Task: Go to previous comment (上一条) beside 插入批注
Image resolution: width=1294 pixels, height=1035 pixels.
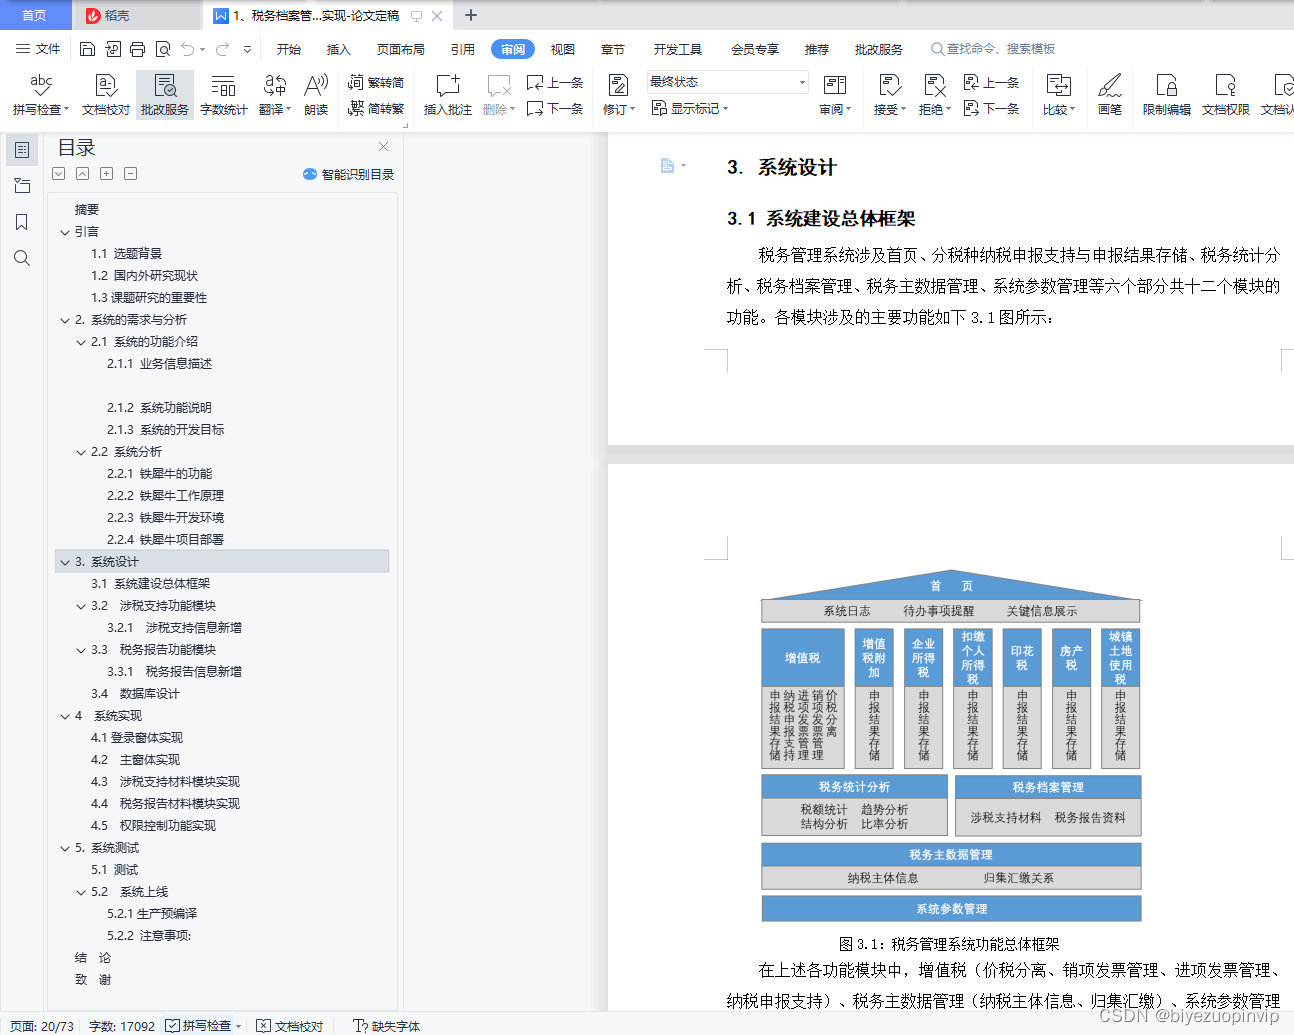Action: coord(555,82)
